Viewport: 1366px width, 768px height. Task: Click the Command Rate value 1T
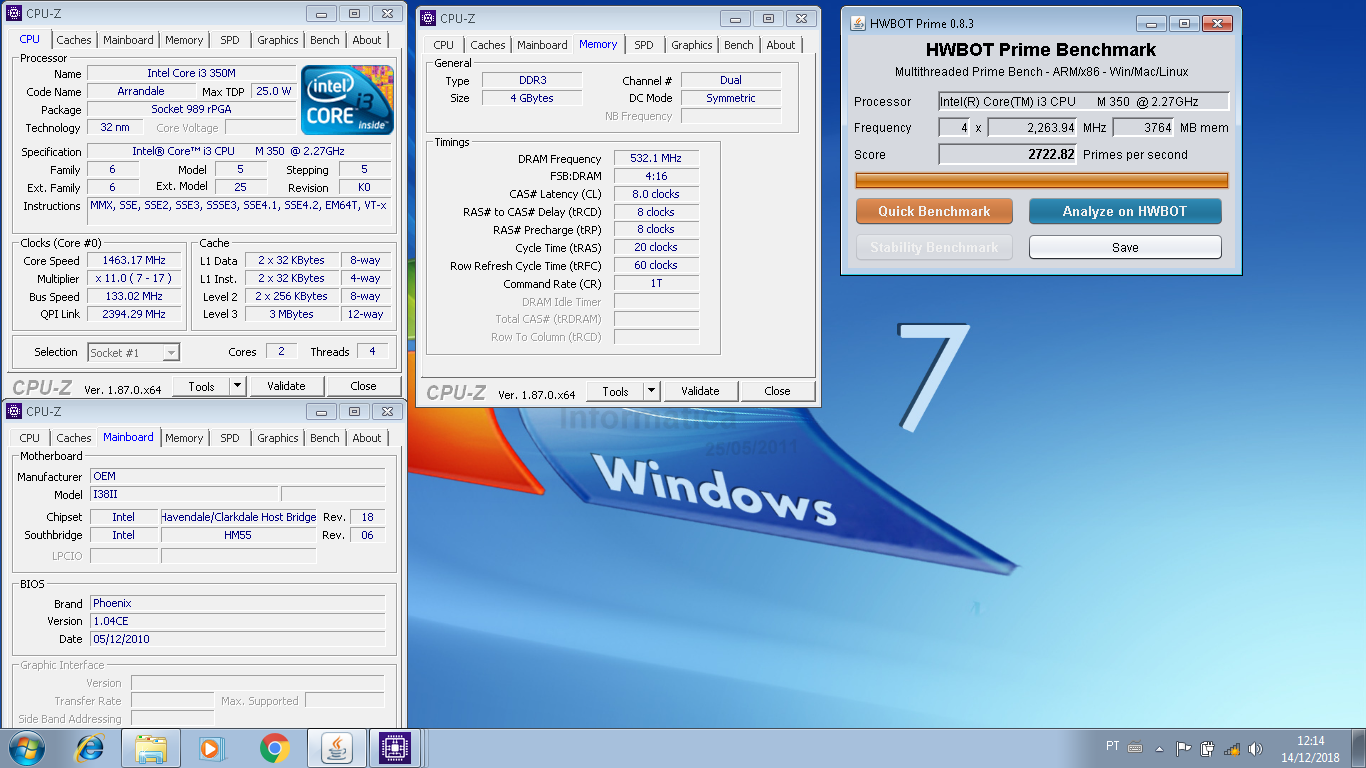656,283
